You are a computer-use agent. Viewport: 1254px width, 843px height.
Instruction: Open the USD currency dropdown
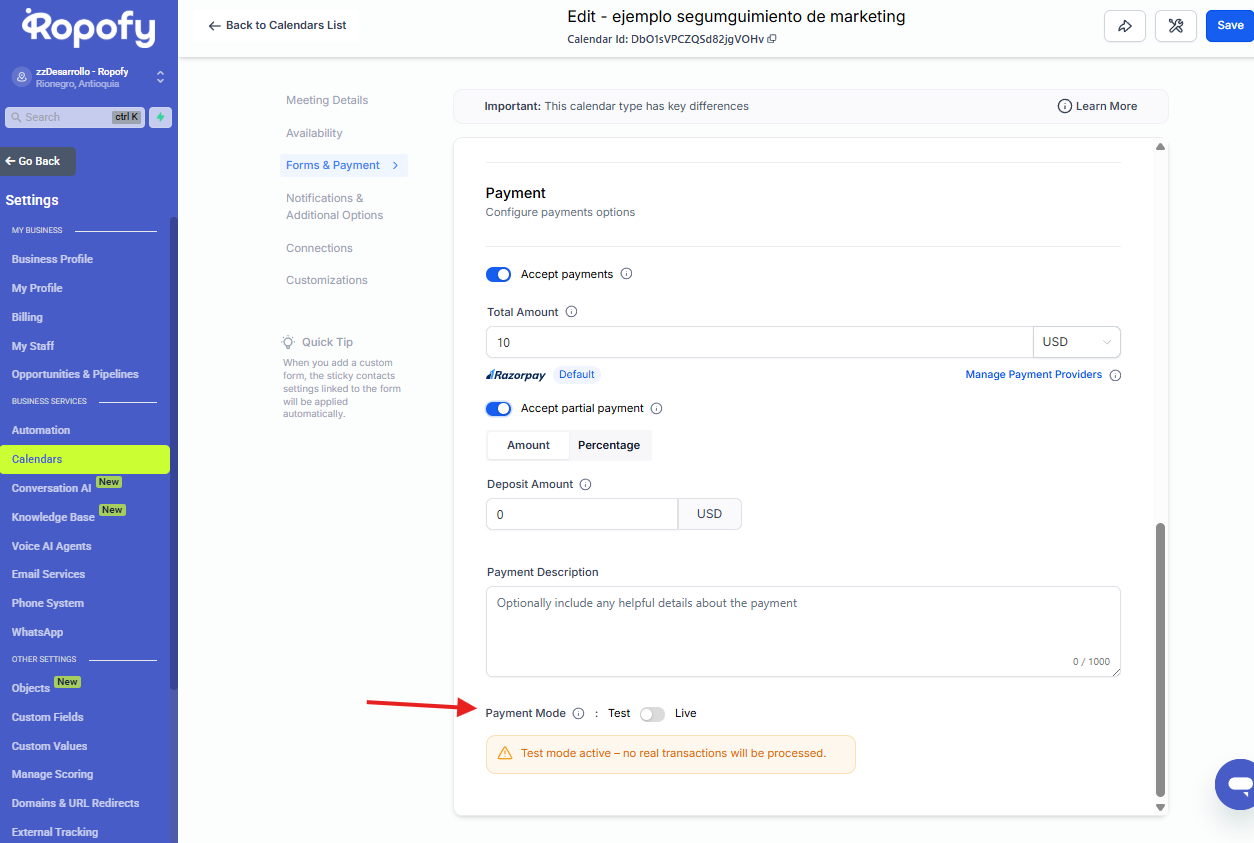point(1076,342)
